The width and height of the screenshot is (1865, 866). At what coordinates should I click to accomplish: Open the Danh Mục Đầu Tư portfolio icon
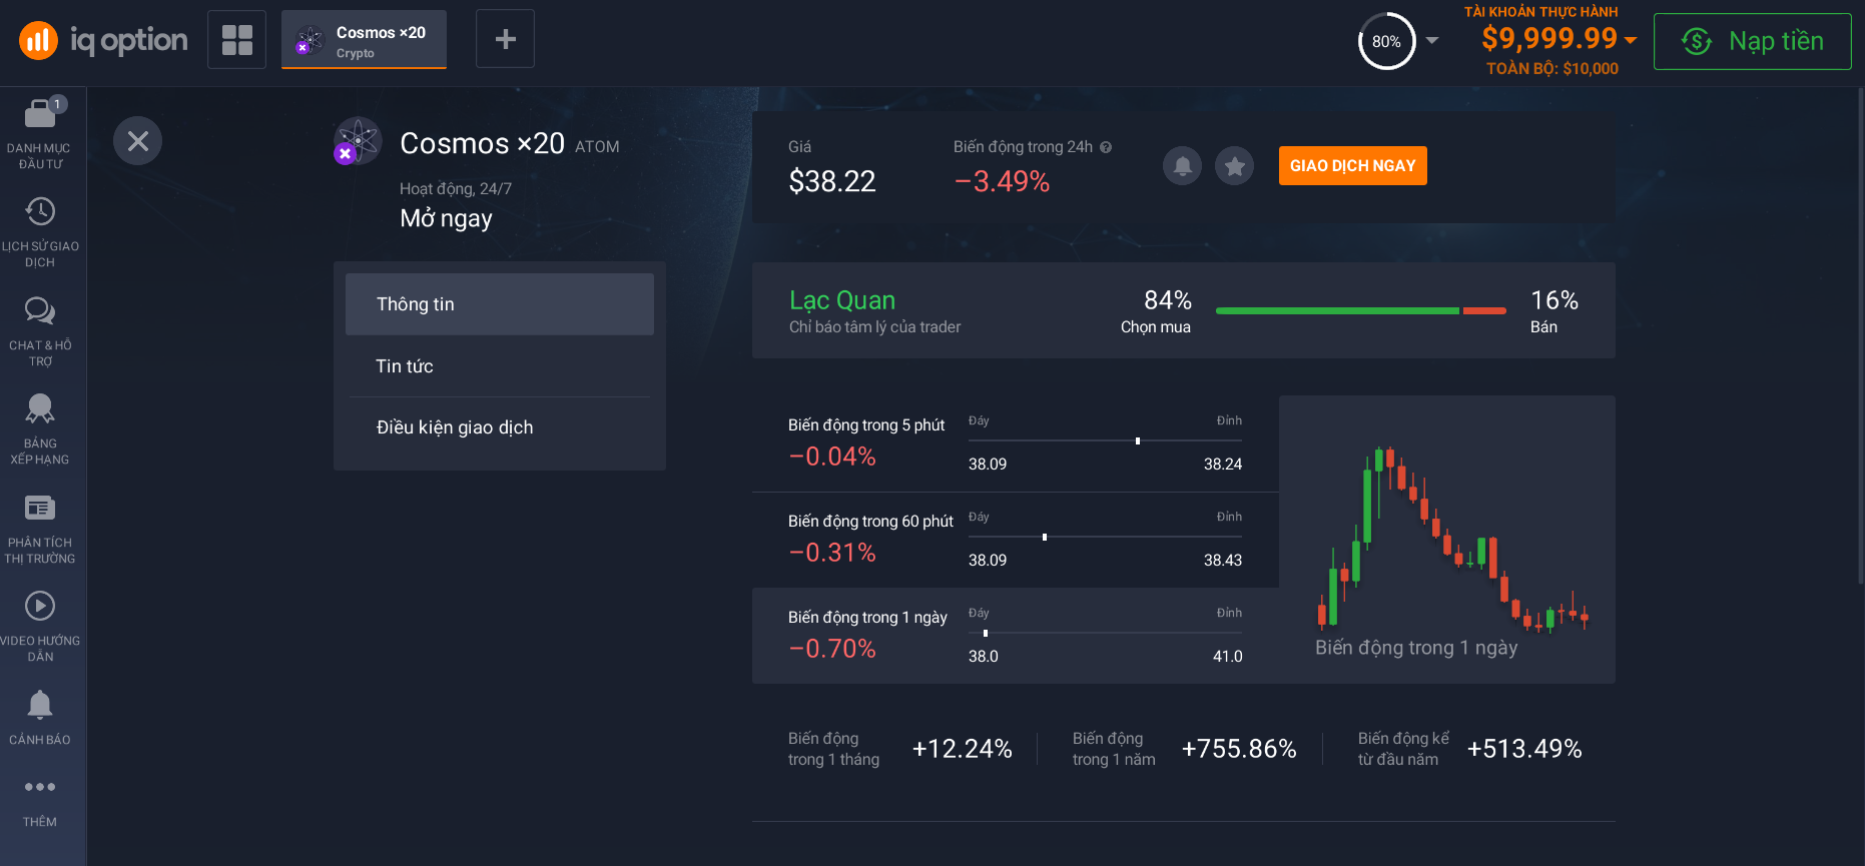click(40, 130)
